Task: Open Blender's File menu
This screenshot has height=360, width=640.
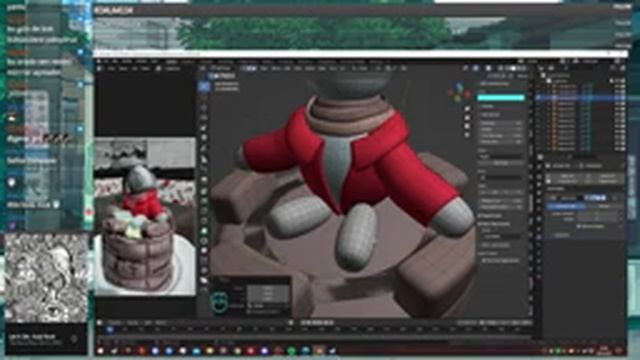Action: point(106,61)
